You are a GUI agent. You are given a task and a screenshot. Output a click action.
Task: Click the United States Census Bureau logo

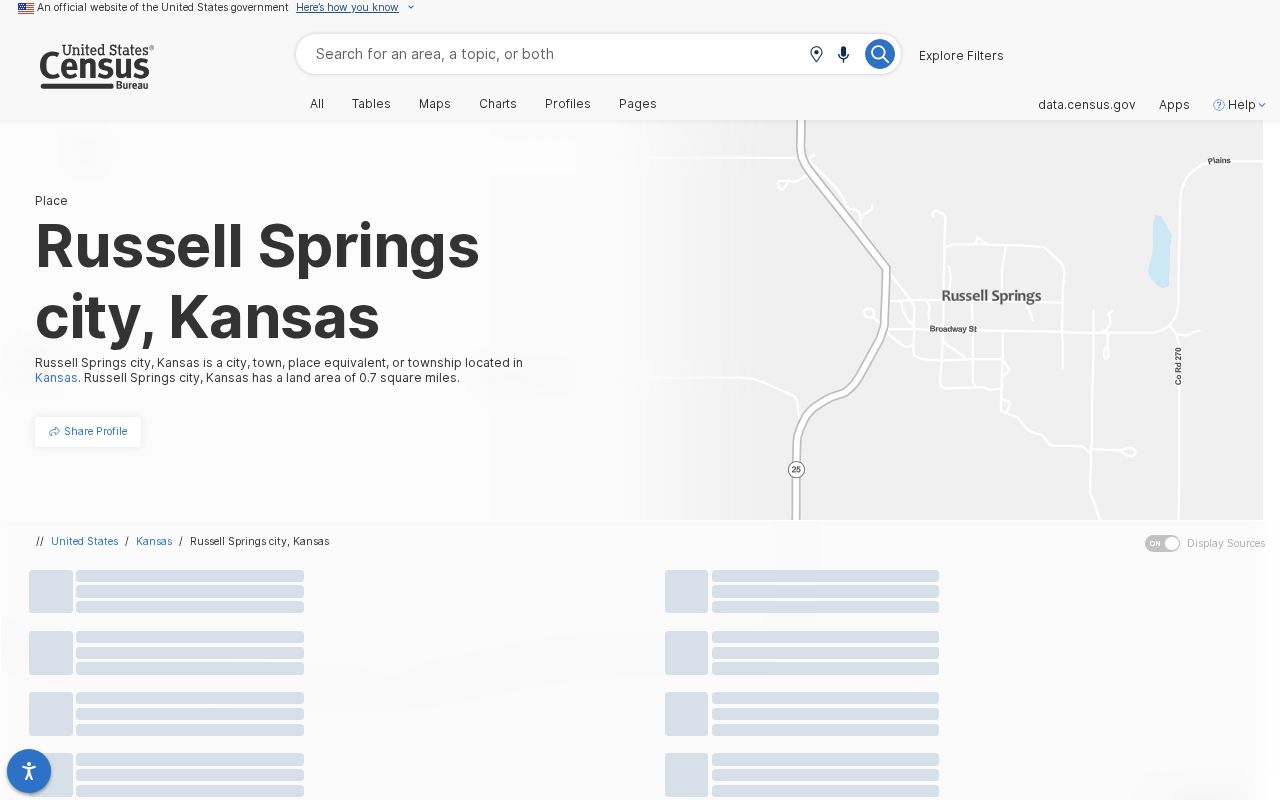[96, 67]
